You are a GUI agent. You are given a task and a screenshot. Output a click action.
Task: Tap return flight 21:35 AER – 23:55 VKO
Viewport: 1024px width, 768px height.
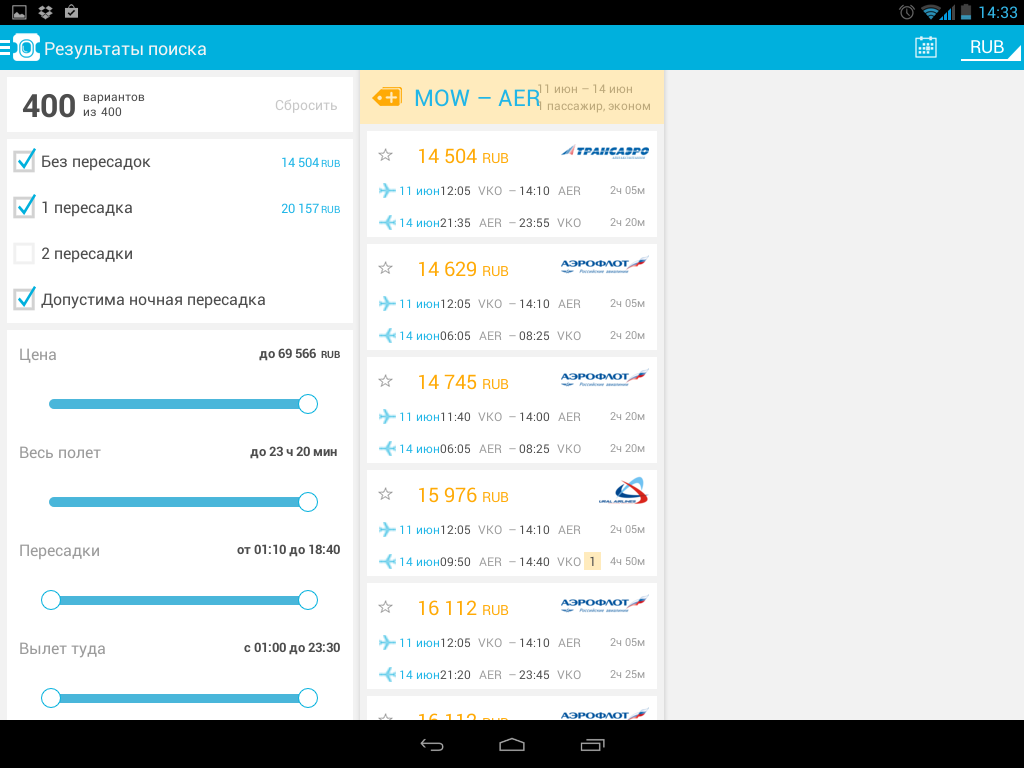coord(512,223)
